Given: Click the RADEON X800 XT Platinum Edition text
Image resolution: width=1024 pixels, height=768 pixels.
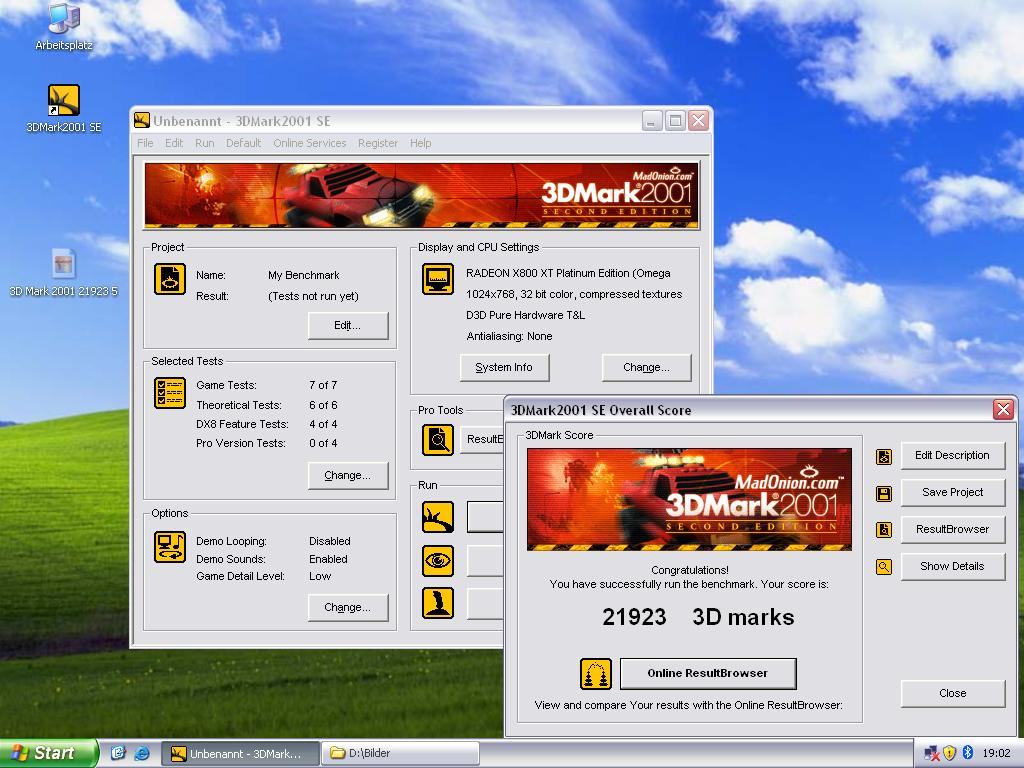Looking at the screenshot, I should coord(568,274).
